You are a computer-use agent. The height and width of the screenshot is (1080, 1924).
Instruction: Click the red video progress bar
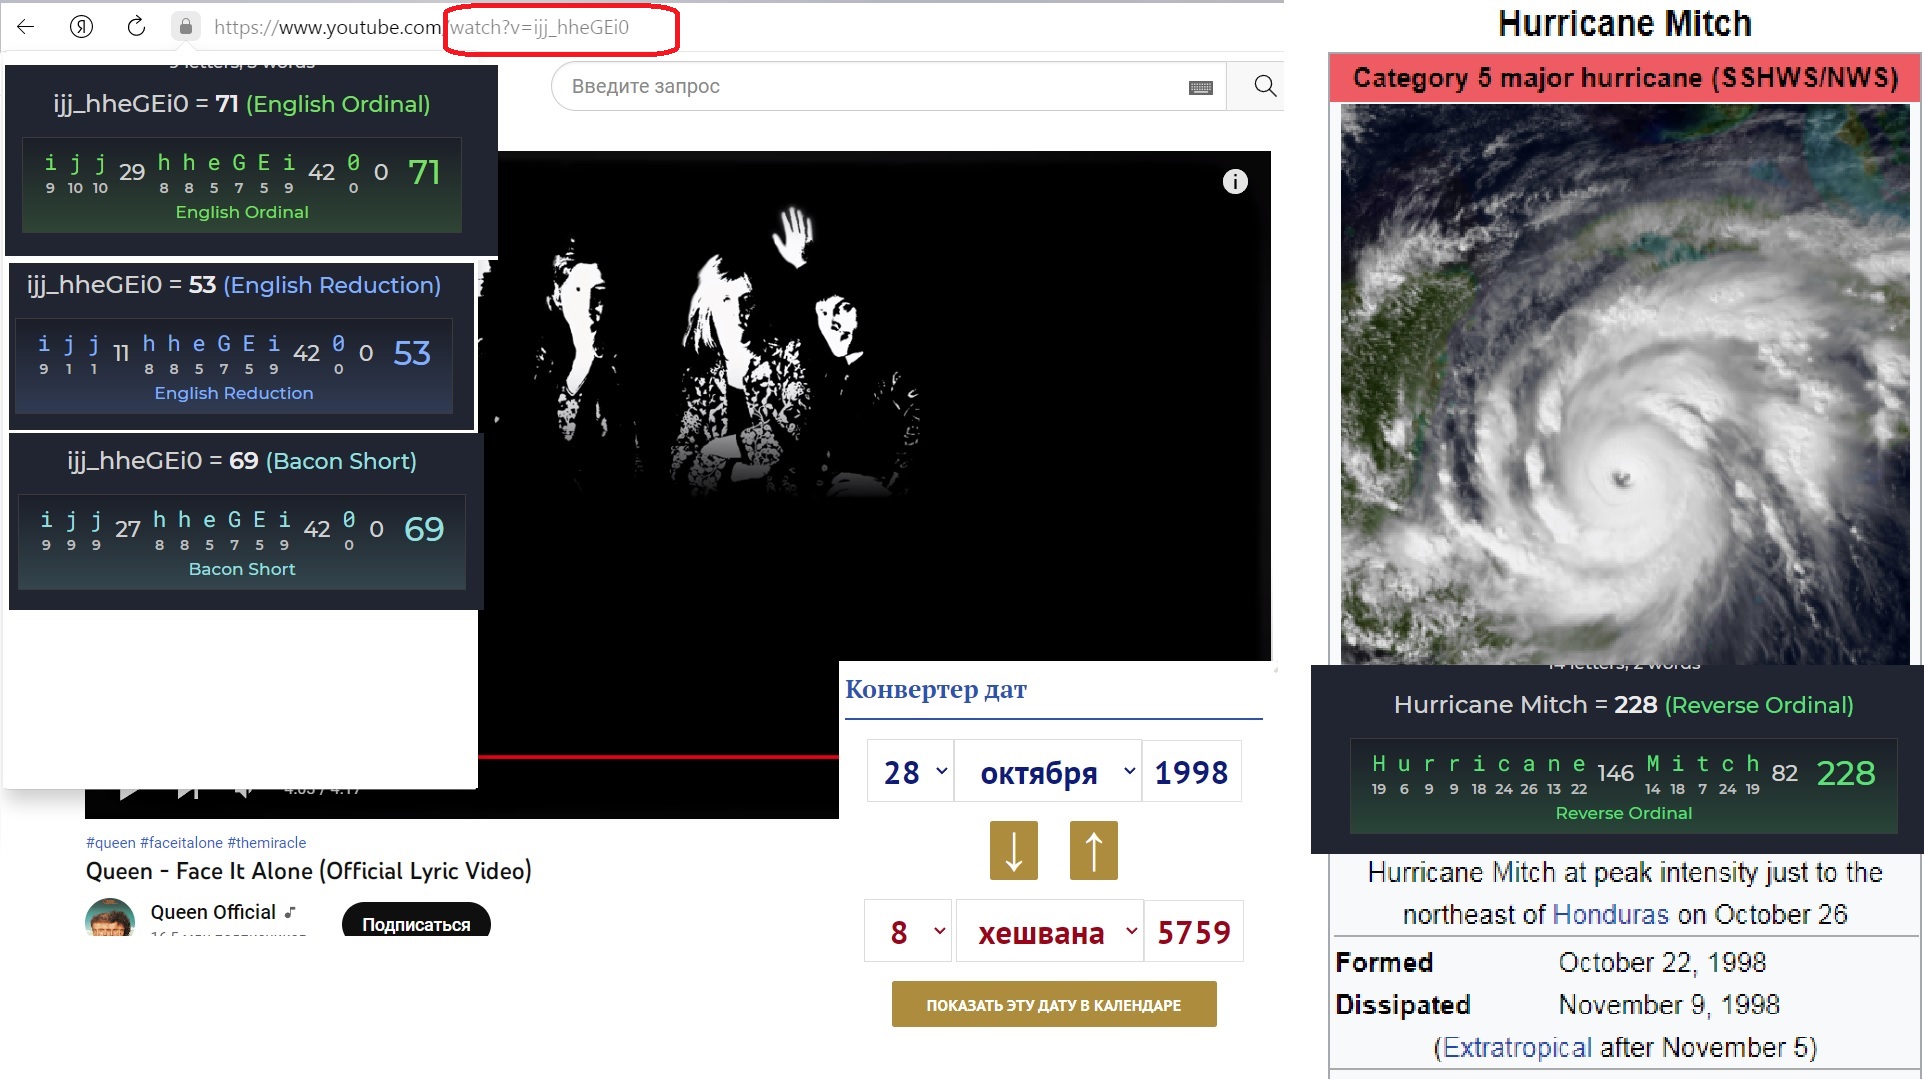point(658,757)
